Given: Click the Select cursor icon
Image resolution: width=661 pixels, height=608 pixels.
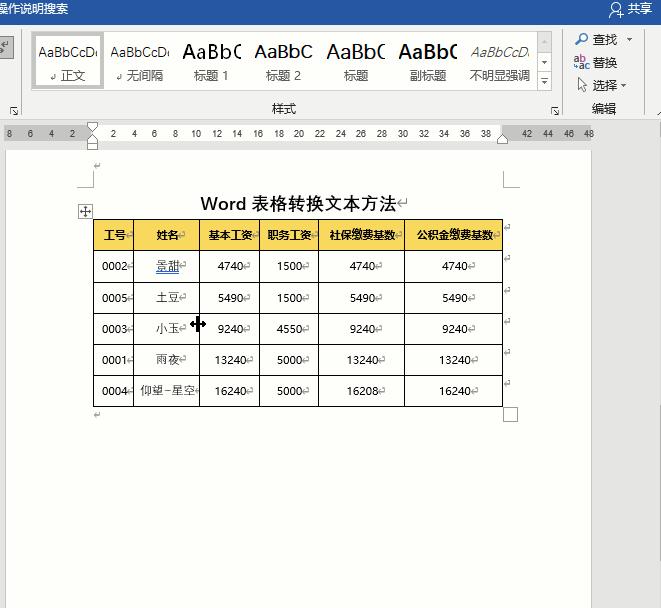Looking at the screenshot, I should pos(582,85).
